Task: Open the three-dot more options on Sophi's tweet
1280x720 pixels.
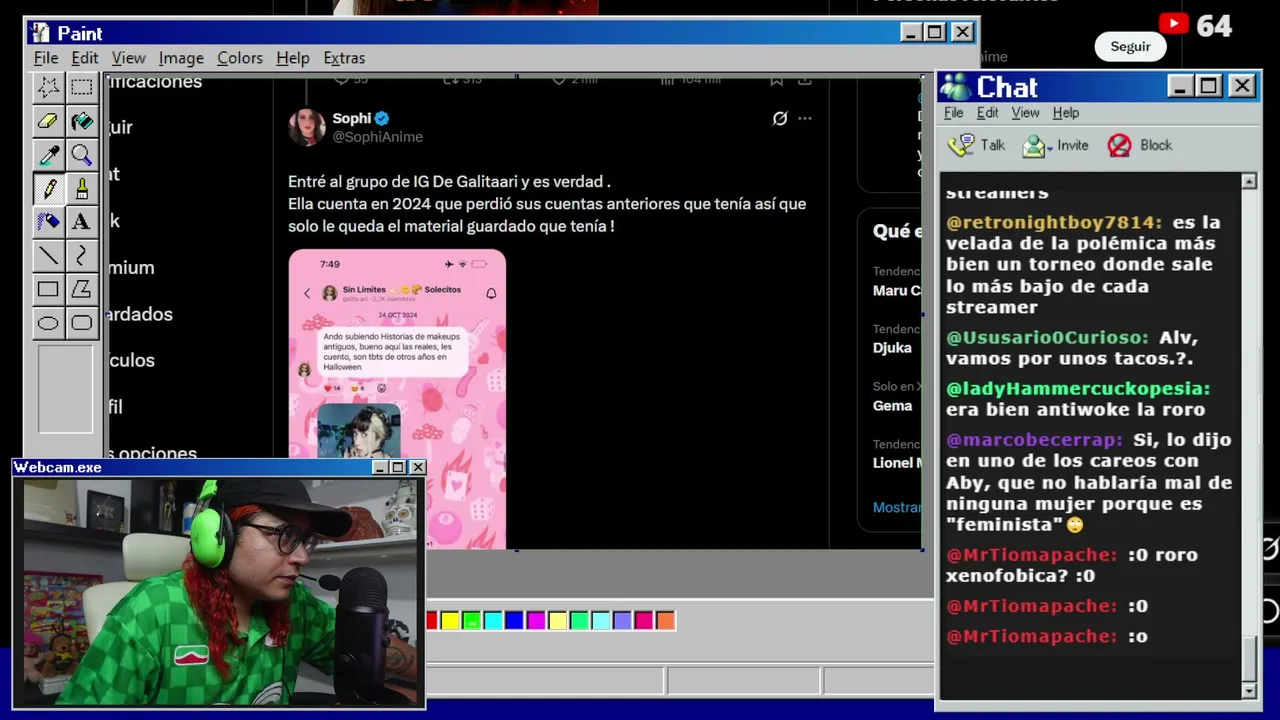Action: (x=805, y=118)
